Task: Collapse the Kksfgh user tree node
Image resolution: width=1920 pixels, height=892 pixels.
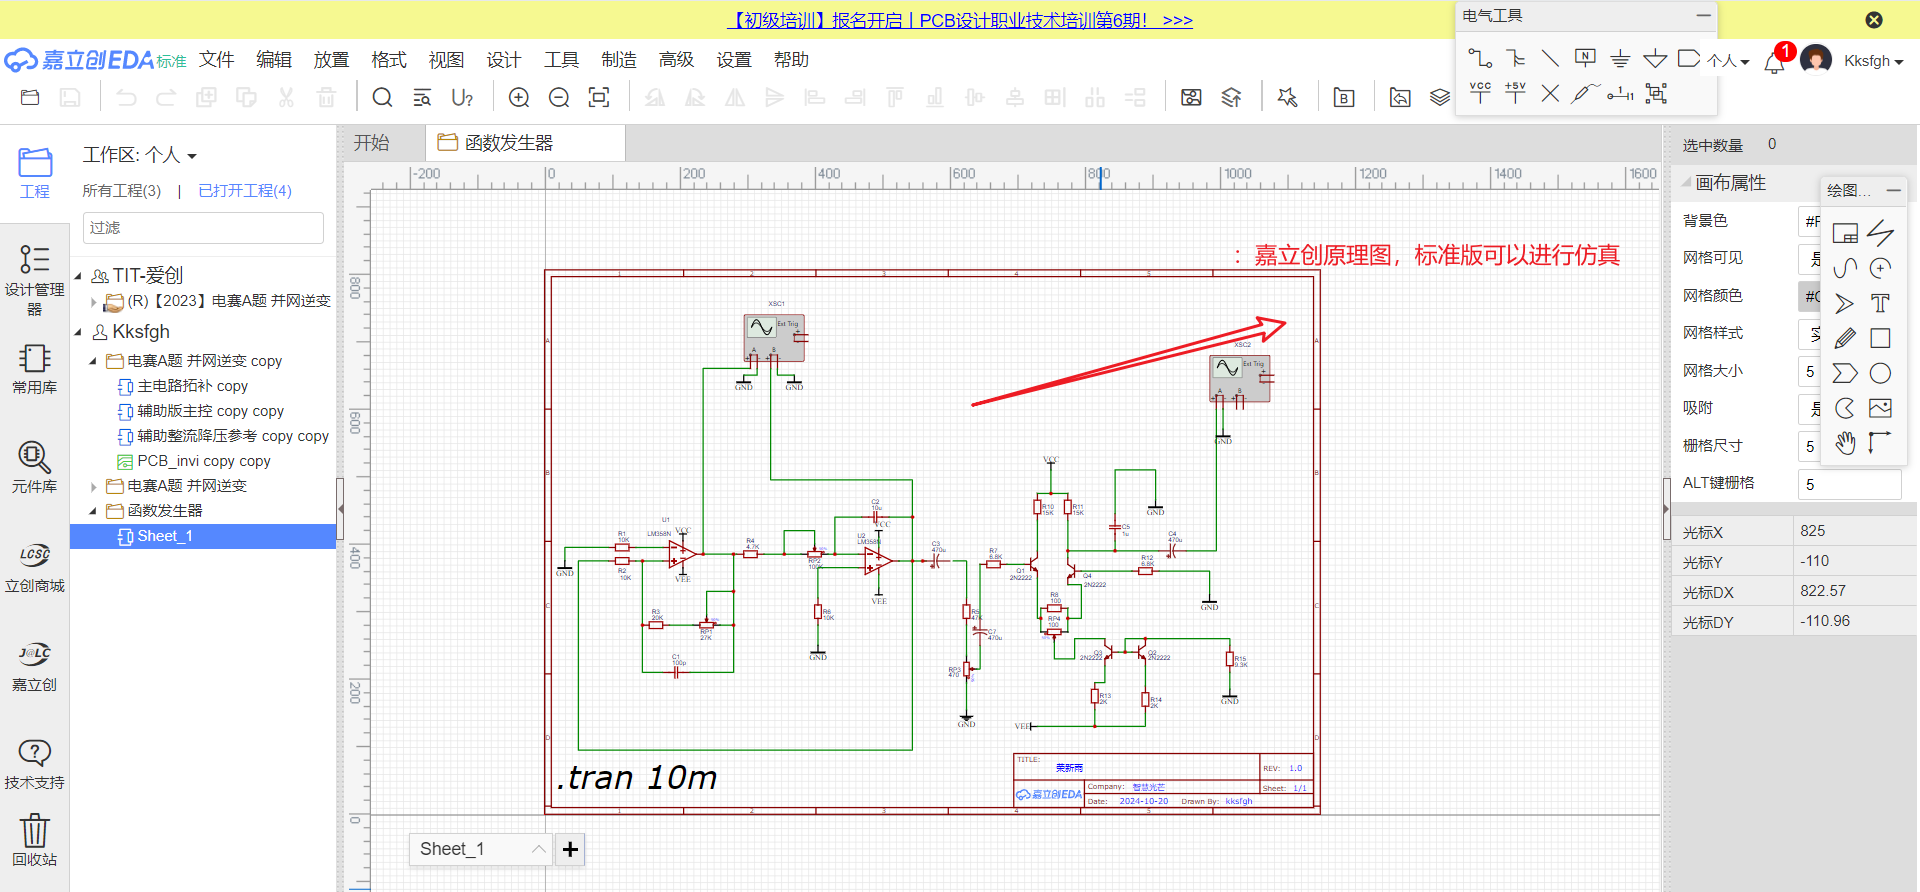Action: click(78, 332)
